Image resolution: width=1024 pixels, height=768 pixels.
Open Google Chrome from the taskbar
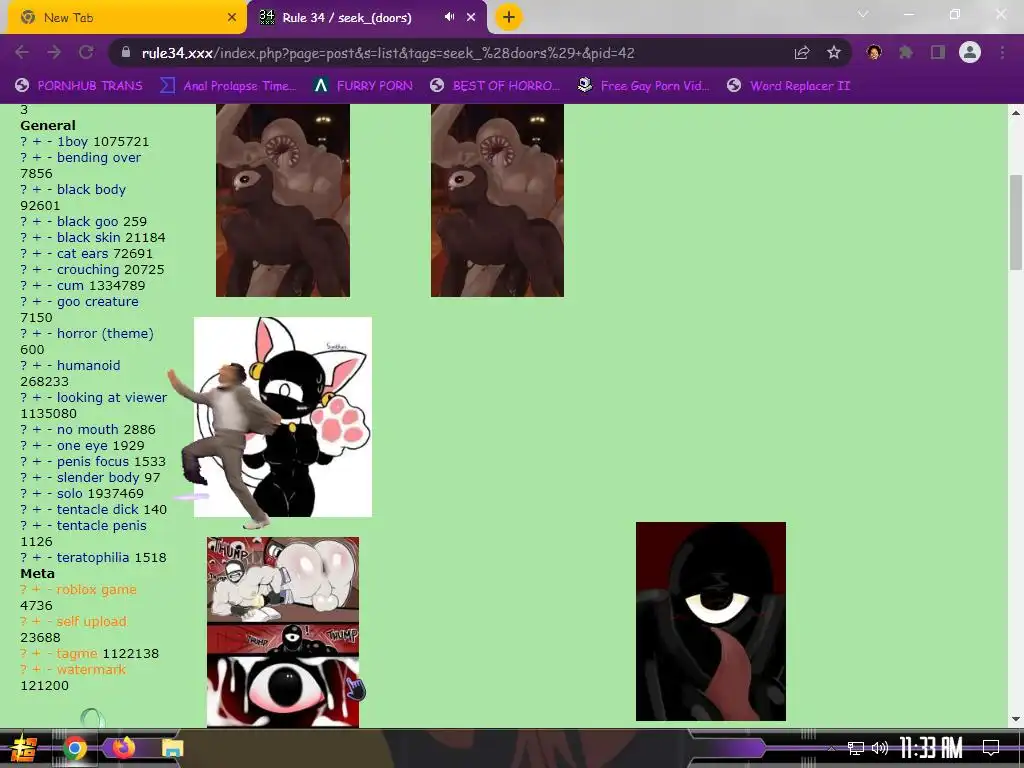[75, 748]
